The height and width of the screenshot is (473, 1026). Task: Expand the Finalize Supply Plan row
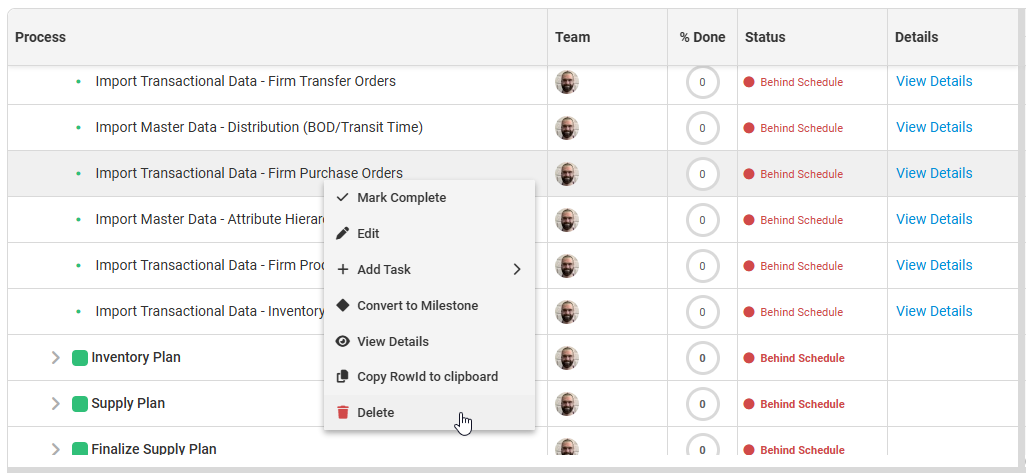click(x=56, y=449)
